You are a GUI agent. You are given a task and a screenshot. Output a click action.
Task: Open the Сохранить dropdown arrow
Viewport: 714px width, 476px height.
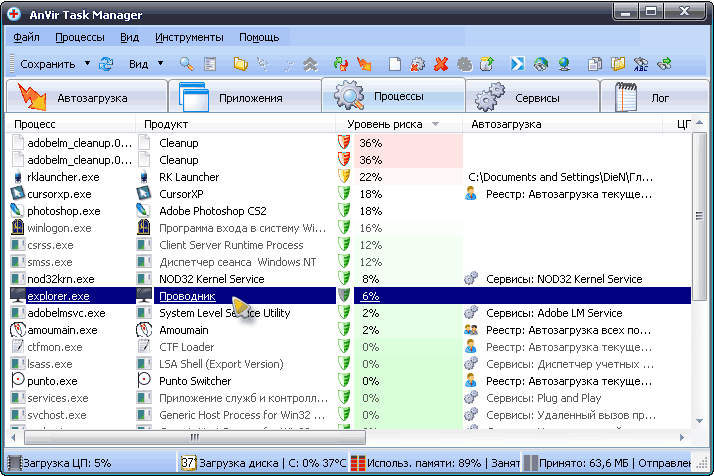click(x=86, y=64)
